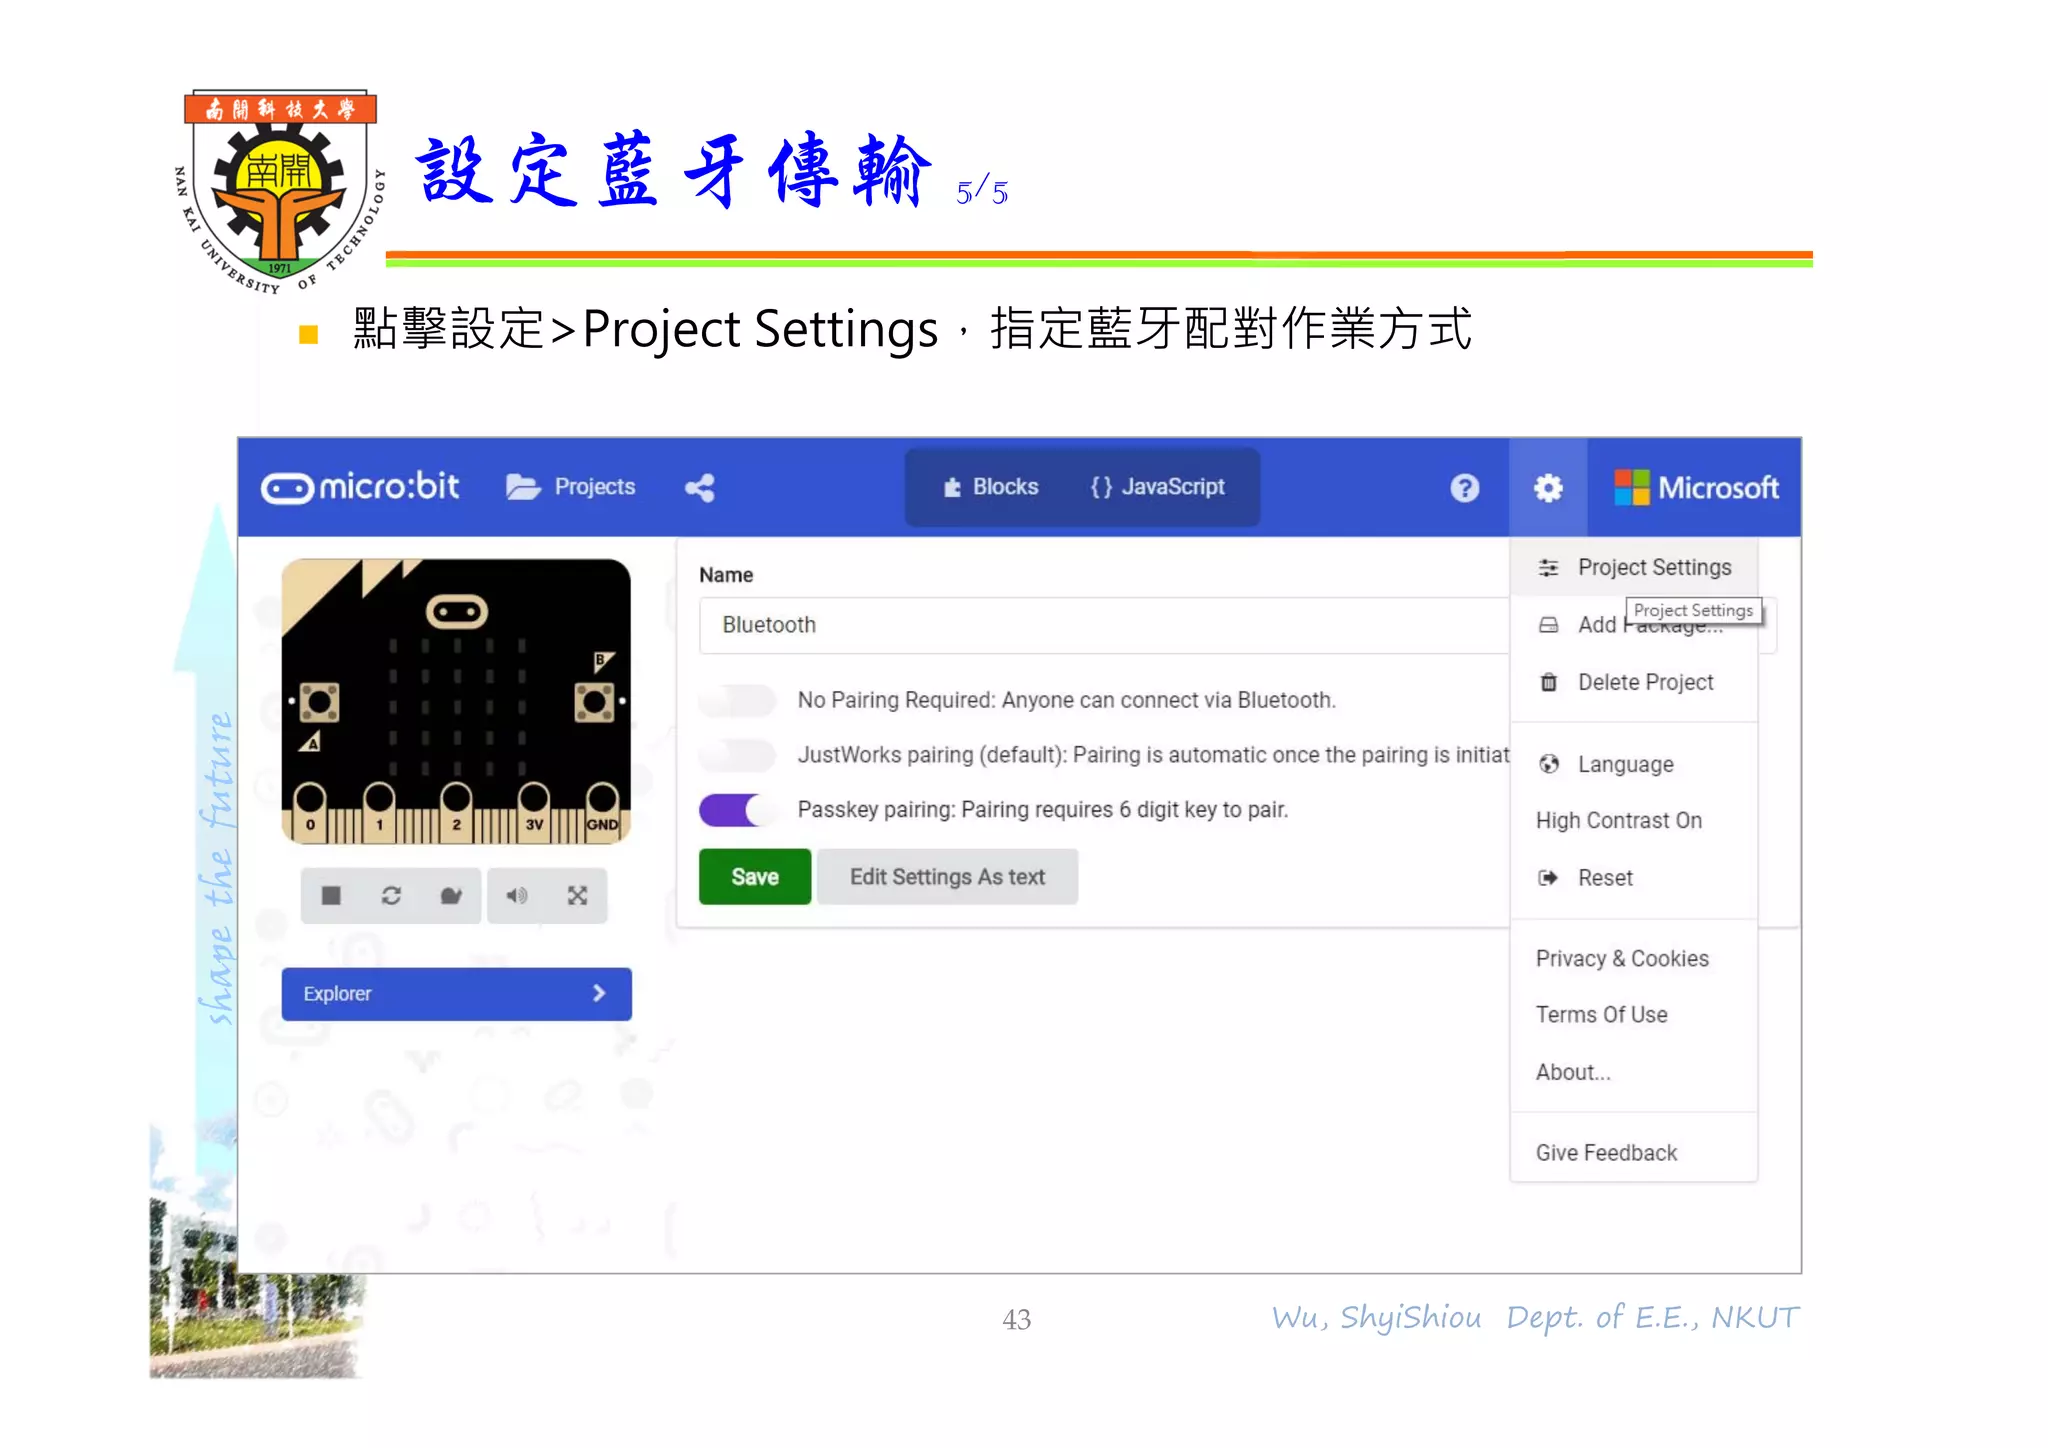Viewport: 2048px width, 1448px height.
Task: Open the settings gear menu
Action: (1548, 488)
